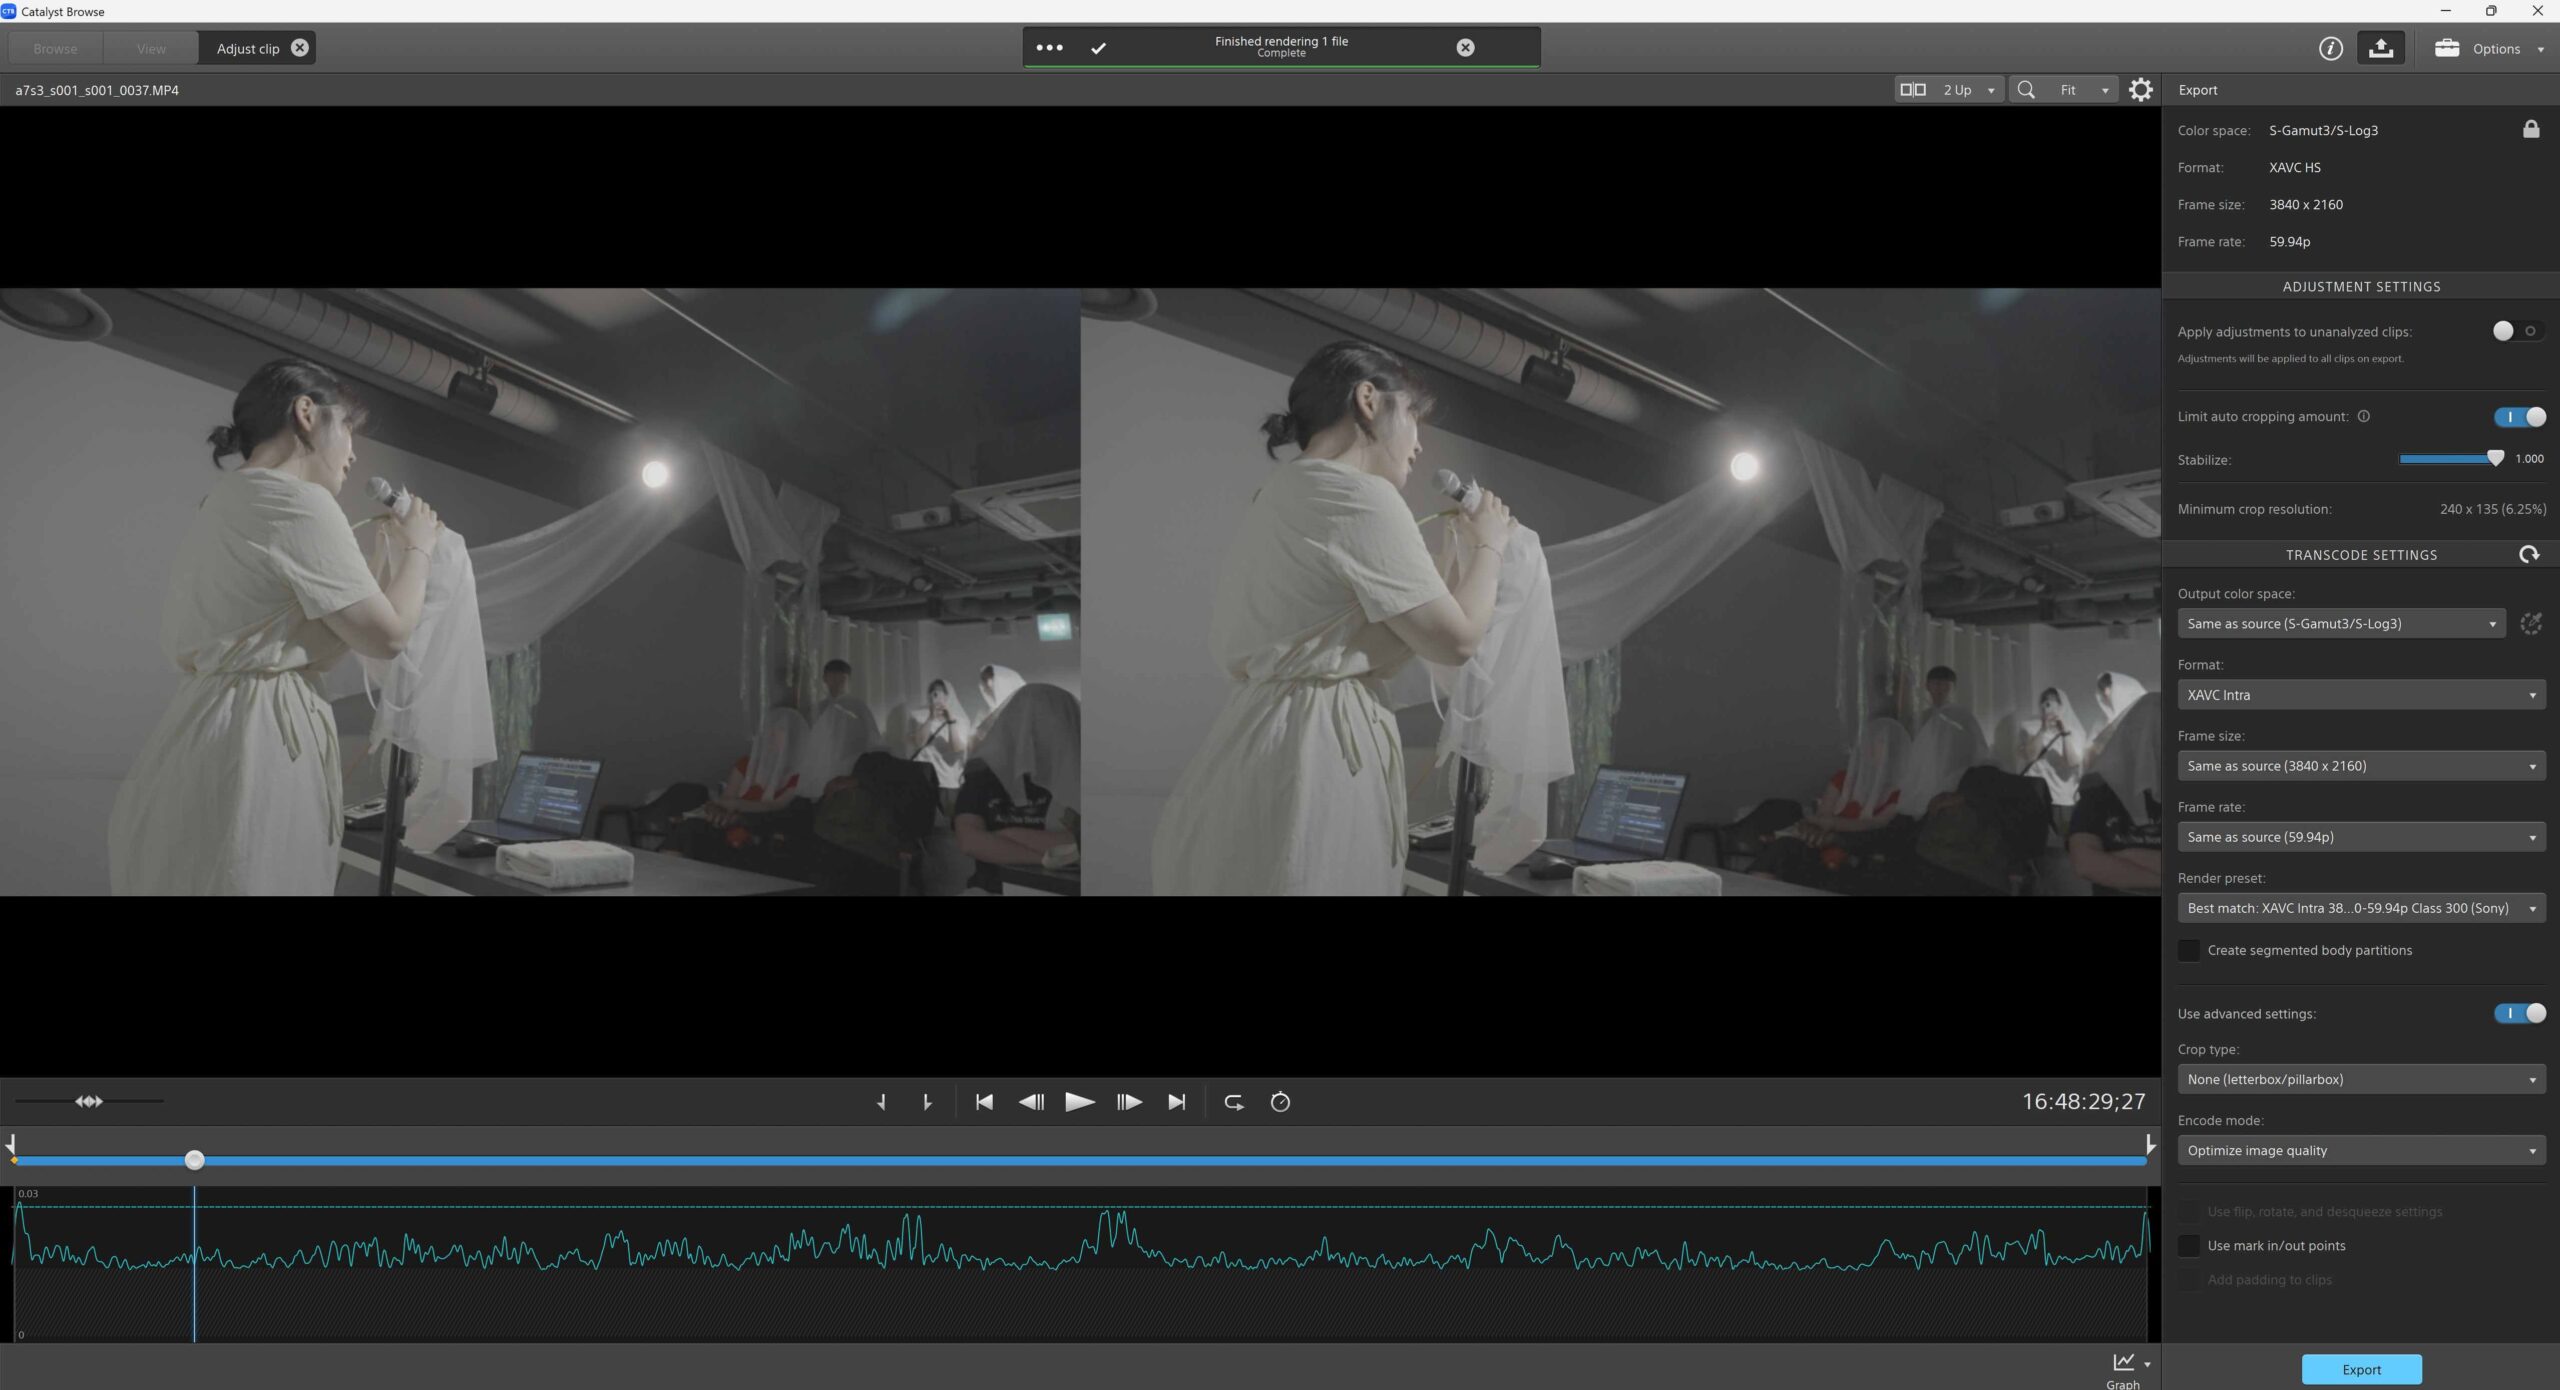Click the Stabilize value 1.000
2560x1390 pixels.
tap(2529, 459)
